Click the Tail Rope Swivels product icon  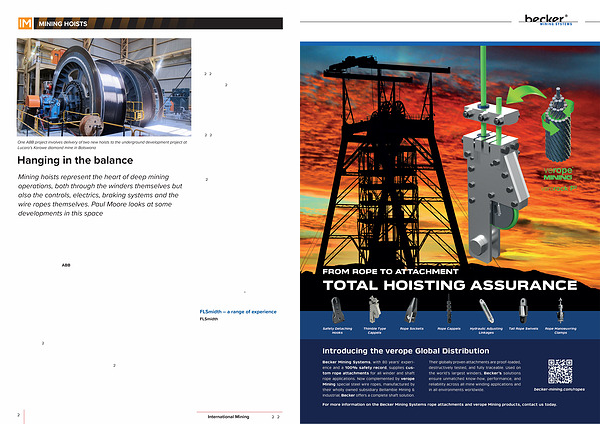tap(523, 311)
